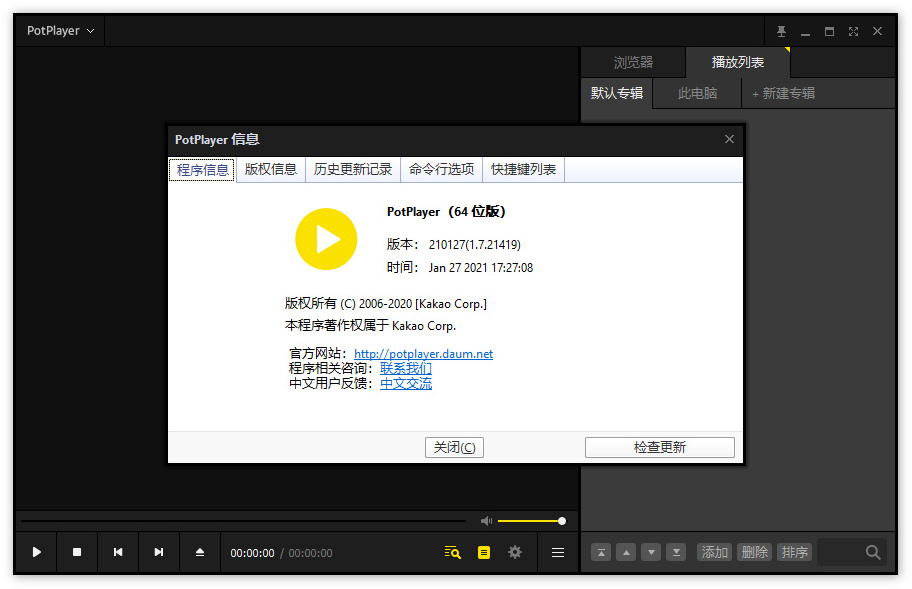912x589 pixels.
Task: Click the eject open-media icon
Action: click(x=199, y=551)
